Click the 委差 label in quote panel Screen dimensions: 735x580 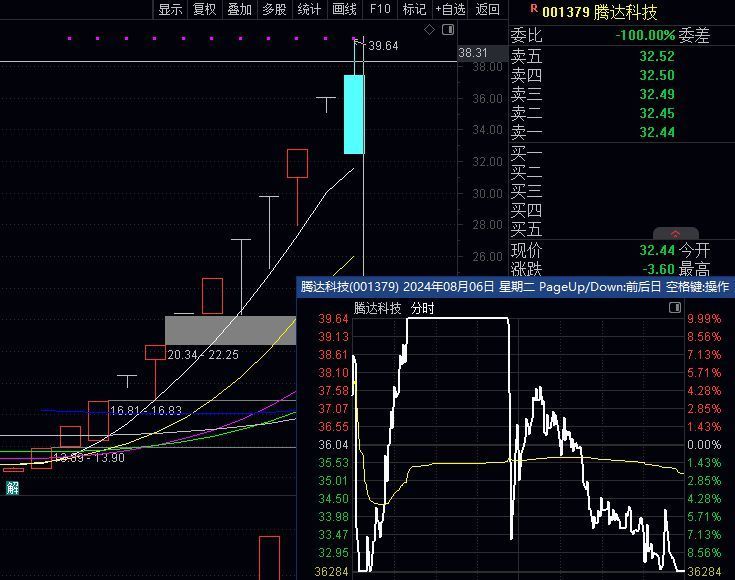point(694,35)
